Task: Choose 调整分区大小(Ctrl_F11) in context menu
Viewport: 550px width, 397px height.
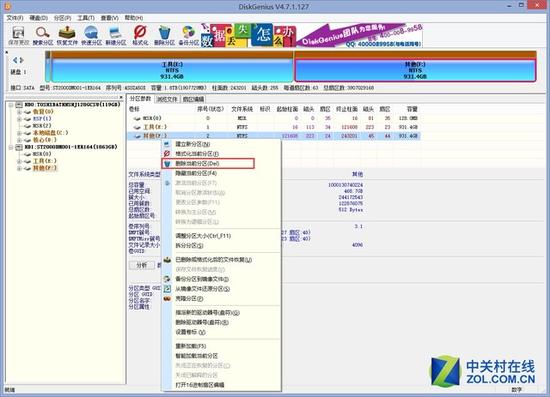Action: click(x=203, y=236)
